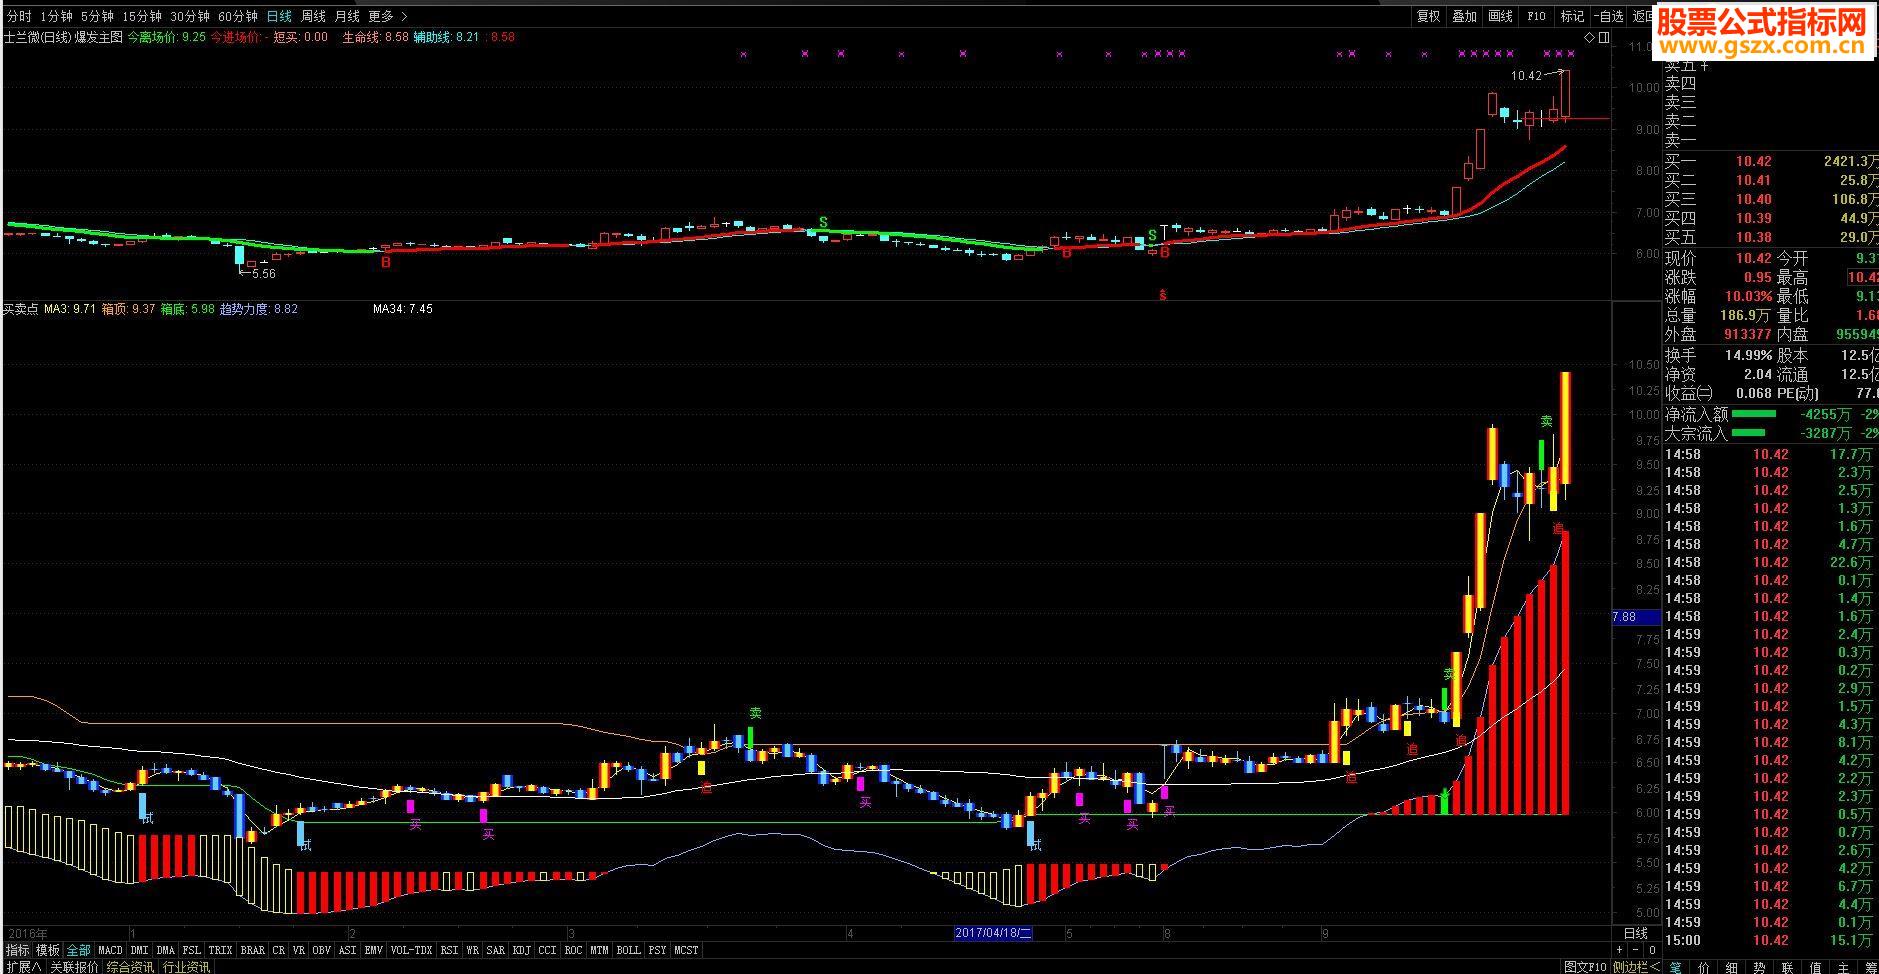Select the 1分钟 period tab
The image size is (1879, 974).
click(x=56, y=16)
